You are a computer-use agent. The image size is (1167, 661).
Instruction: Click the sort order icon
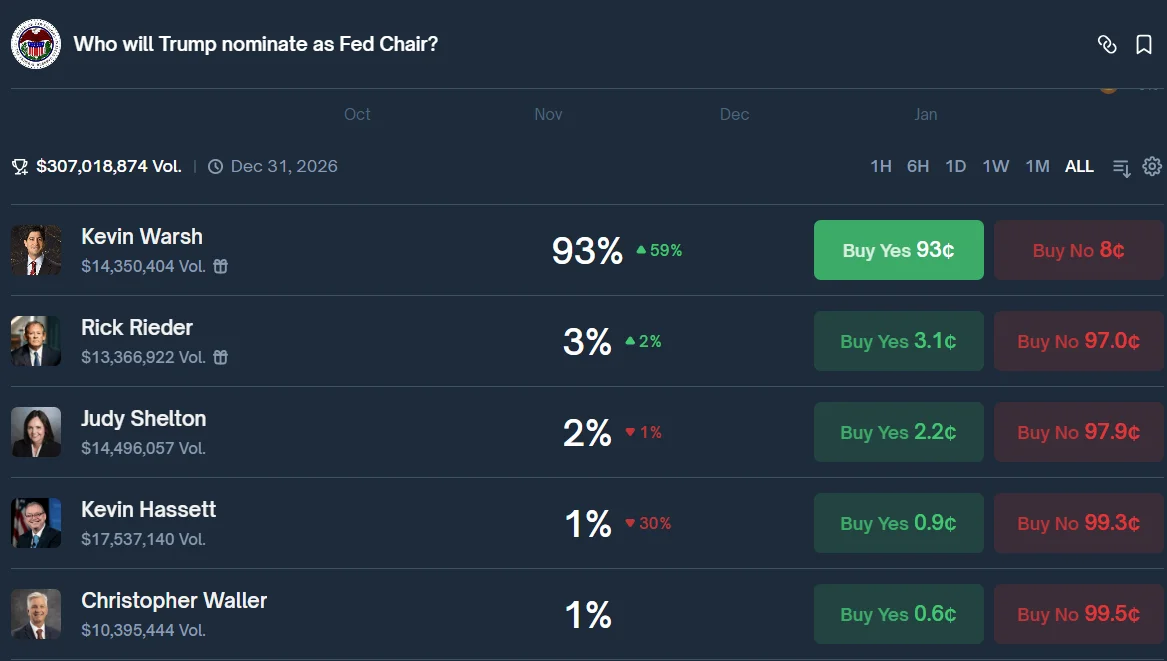(x=1122, y=167)
